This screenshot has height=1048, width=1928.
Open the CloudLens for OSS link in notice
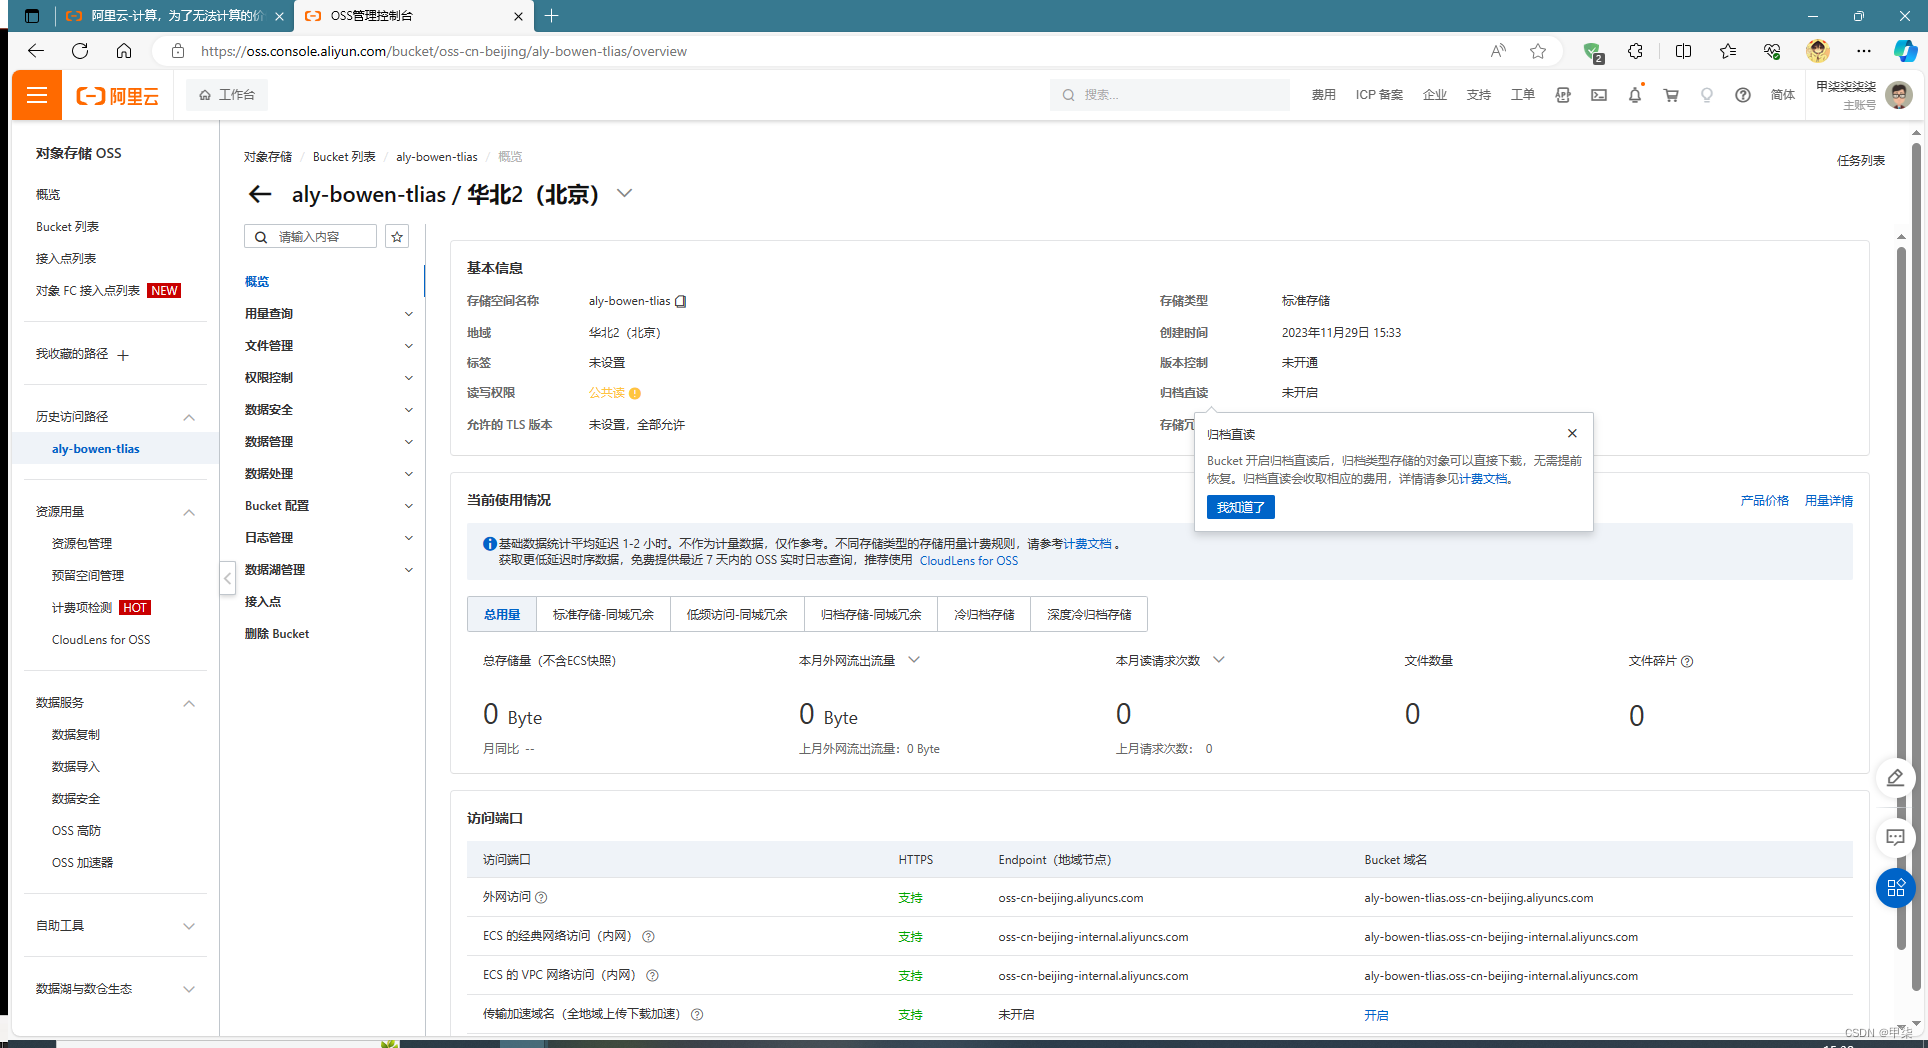pos(969,561)
